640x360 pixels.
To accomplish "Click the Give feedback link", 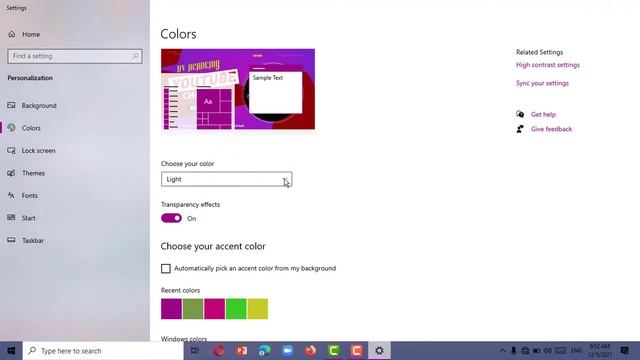I will click(x=551, y=129).
